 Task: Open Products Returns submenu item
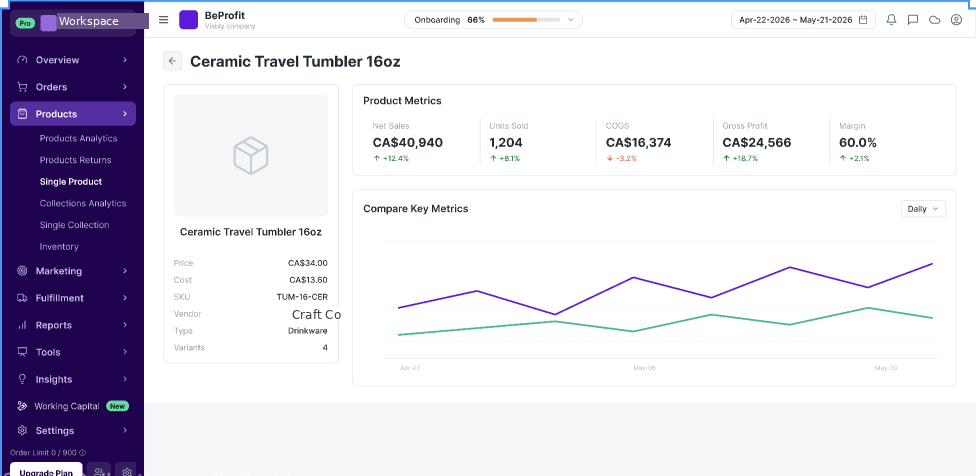point(75,160)
